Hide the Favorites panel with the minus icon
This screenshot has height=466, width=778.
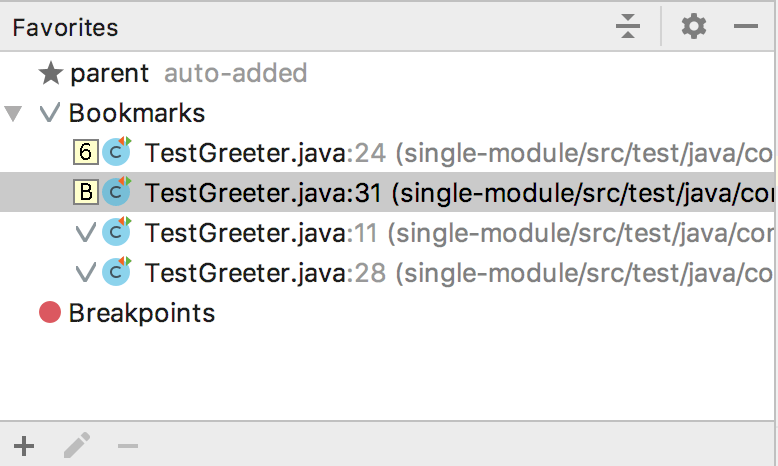pos(746,26)
